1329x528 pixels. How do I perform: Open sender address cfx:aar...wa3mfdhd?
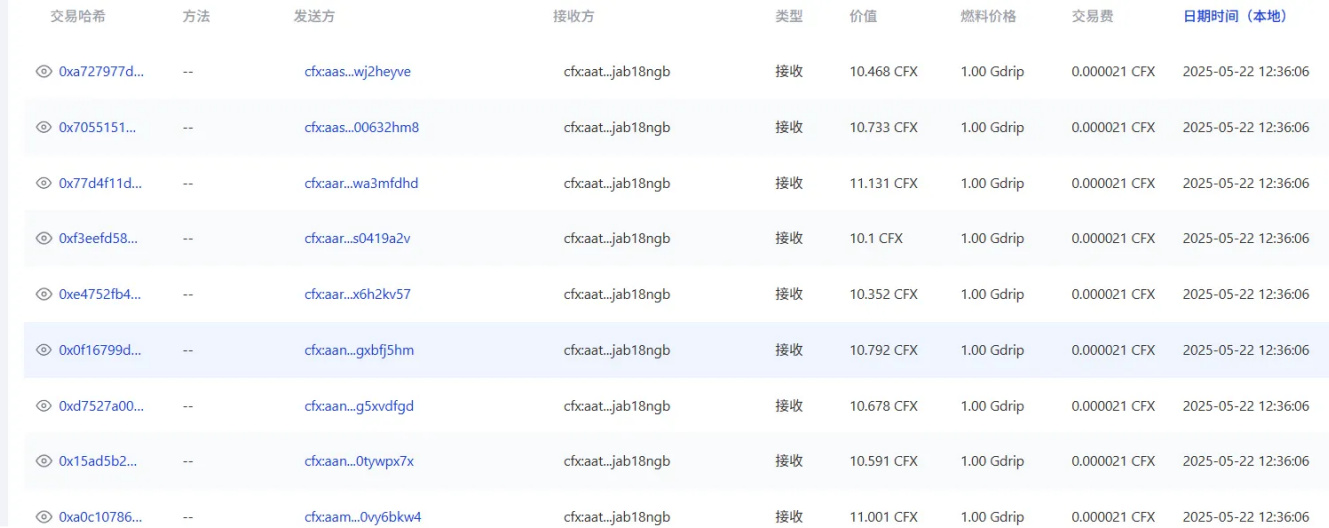click(361, 184)
